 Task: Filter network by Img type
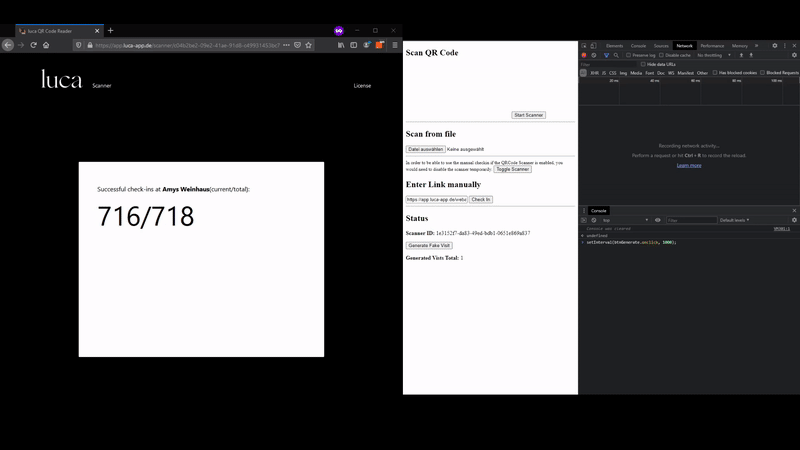tap(623, 73)
